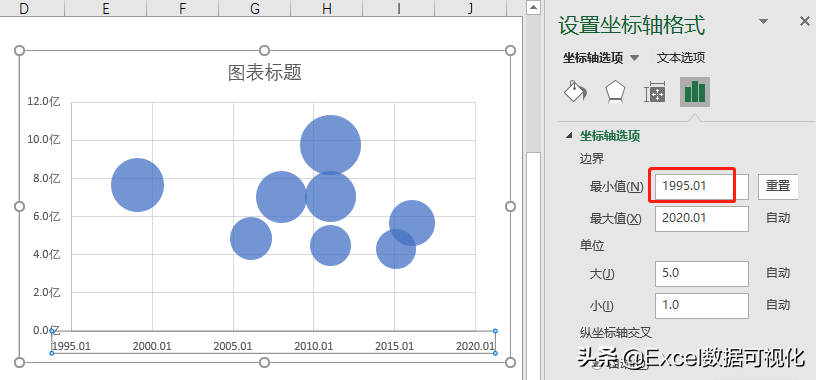Click the major unit field showing 5.0
Image resolution: width=816 pixels, height=380 pixels.
(702, 274)
